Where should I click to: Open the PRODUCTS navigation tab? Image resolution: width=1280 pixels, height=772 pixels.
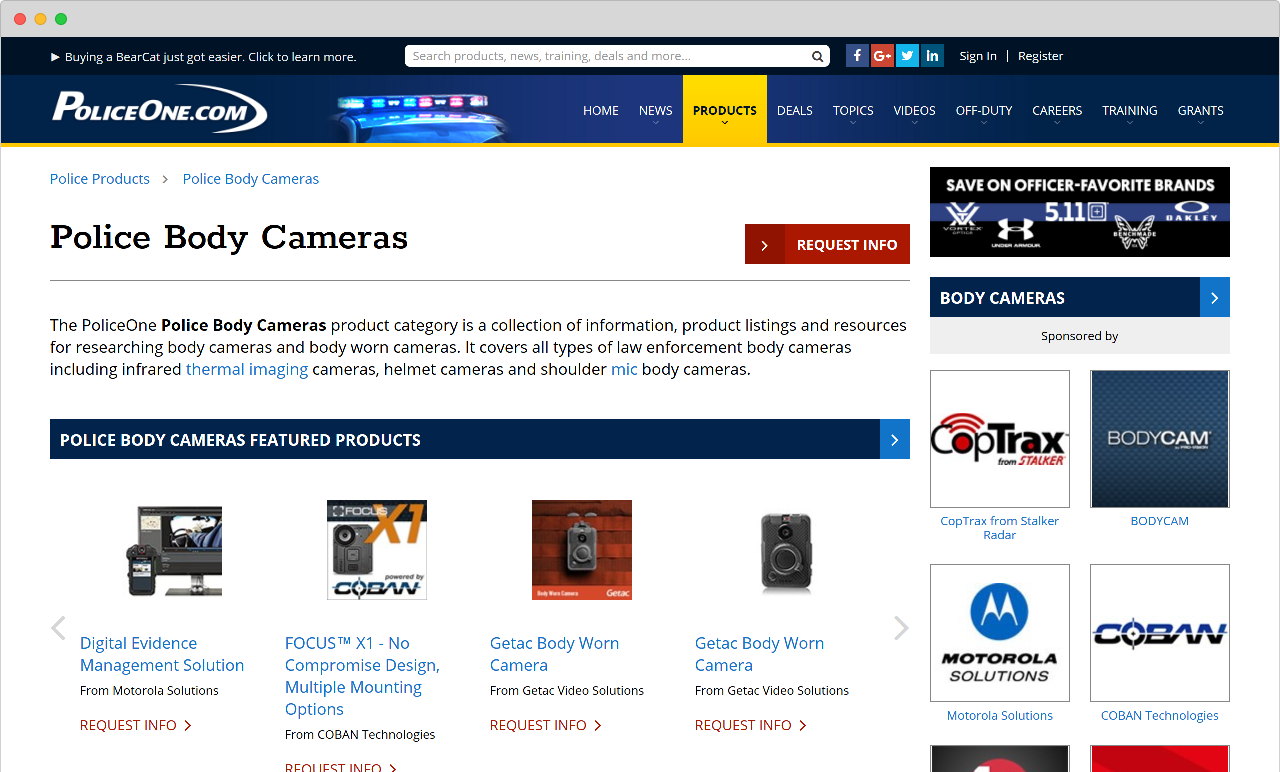pos(724,110)
